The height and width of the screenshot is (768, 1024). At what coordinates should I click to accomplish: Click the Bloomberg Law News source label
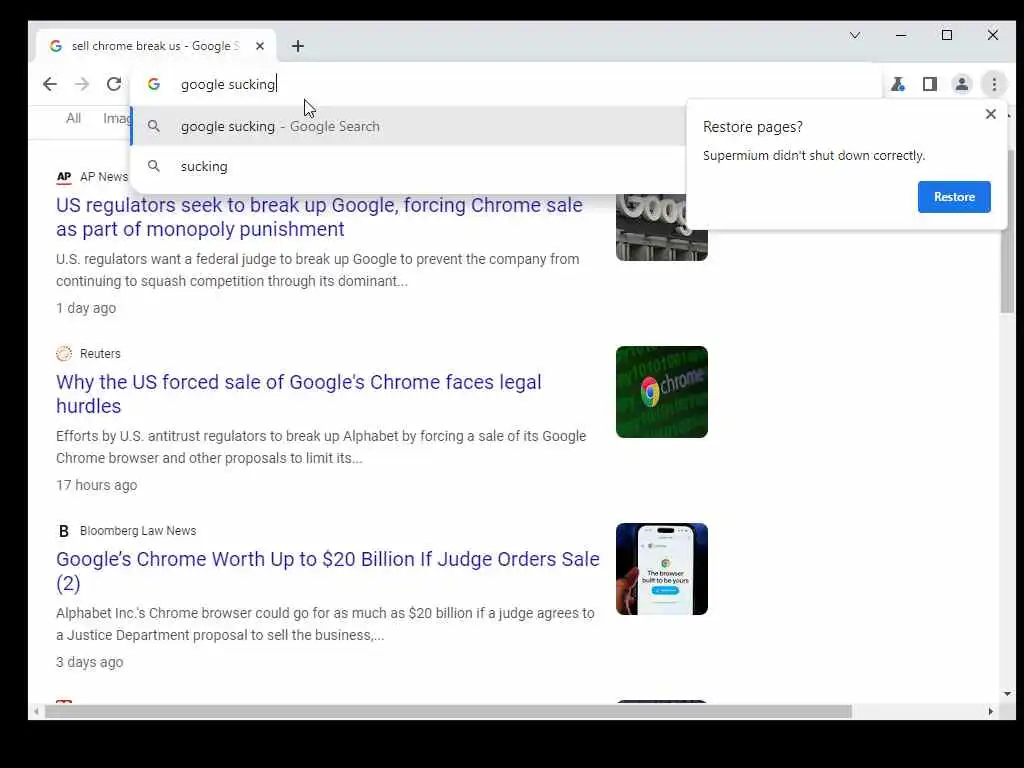[138, 531]
